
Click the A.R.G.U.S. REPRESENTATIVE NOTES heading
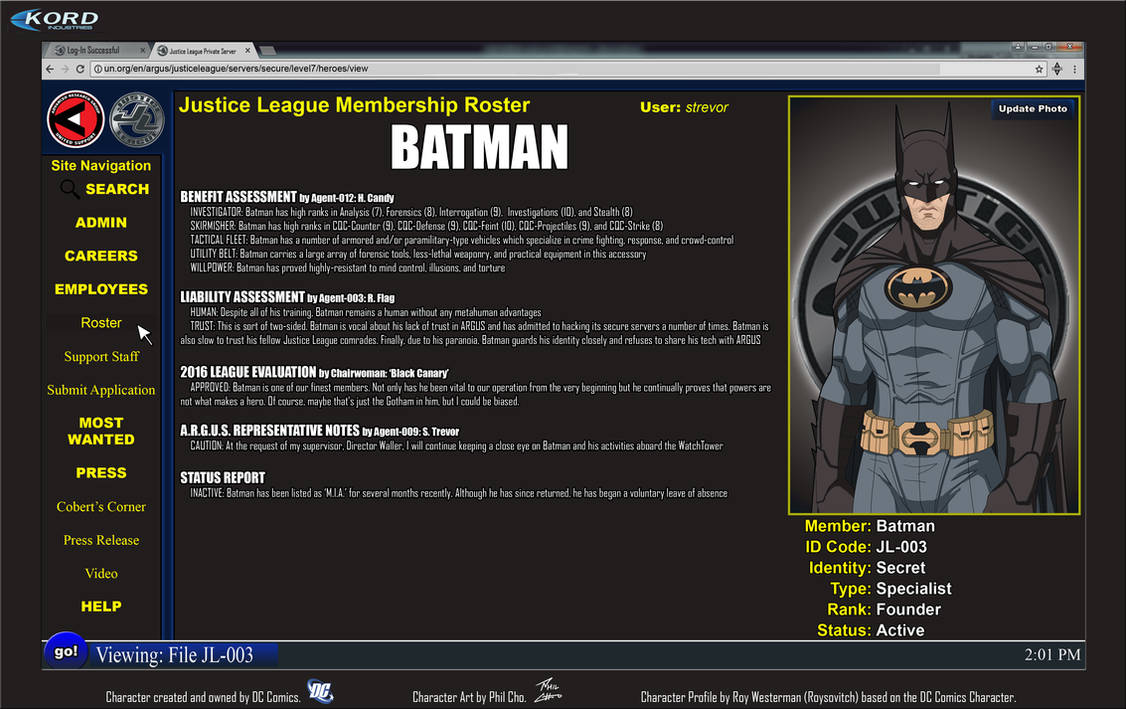(x=270, y=430)
